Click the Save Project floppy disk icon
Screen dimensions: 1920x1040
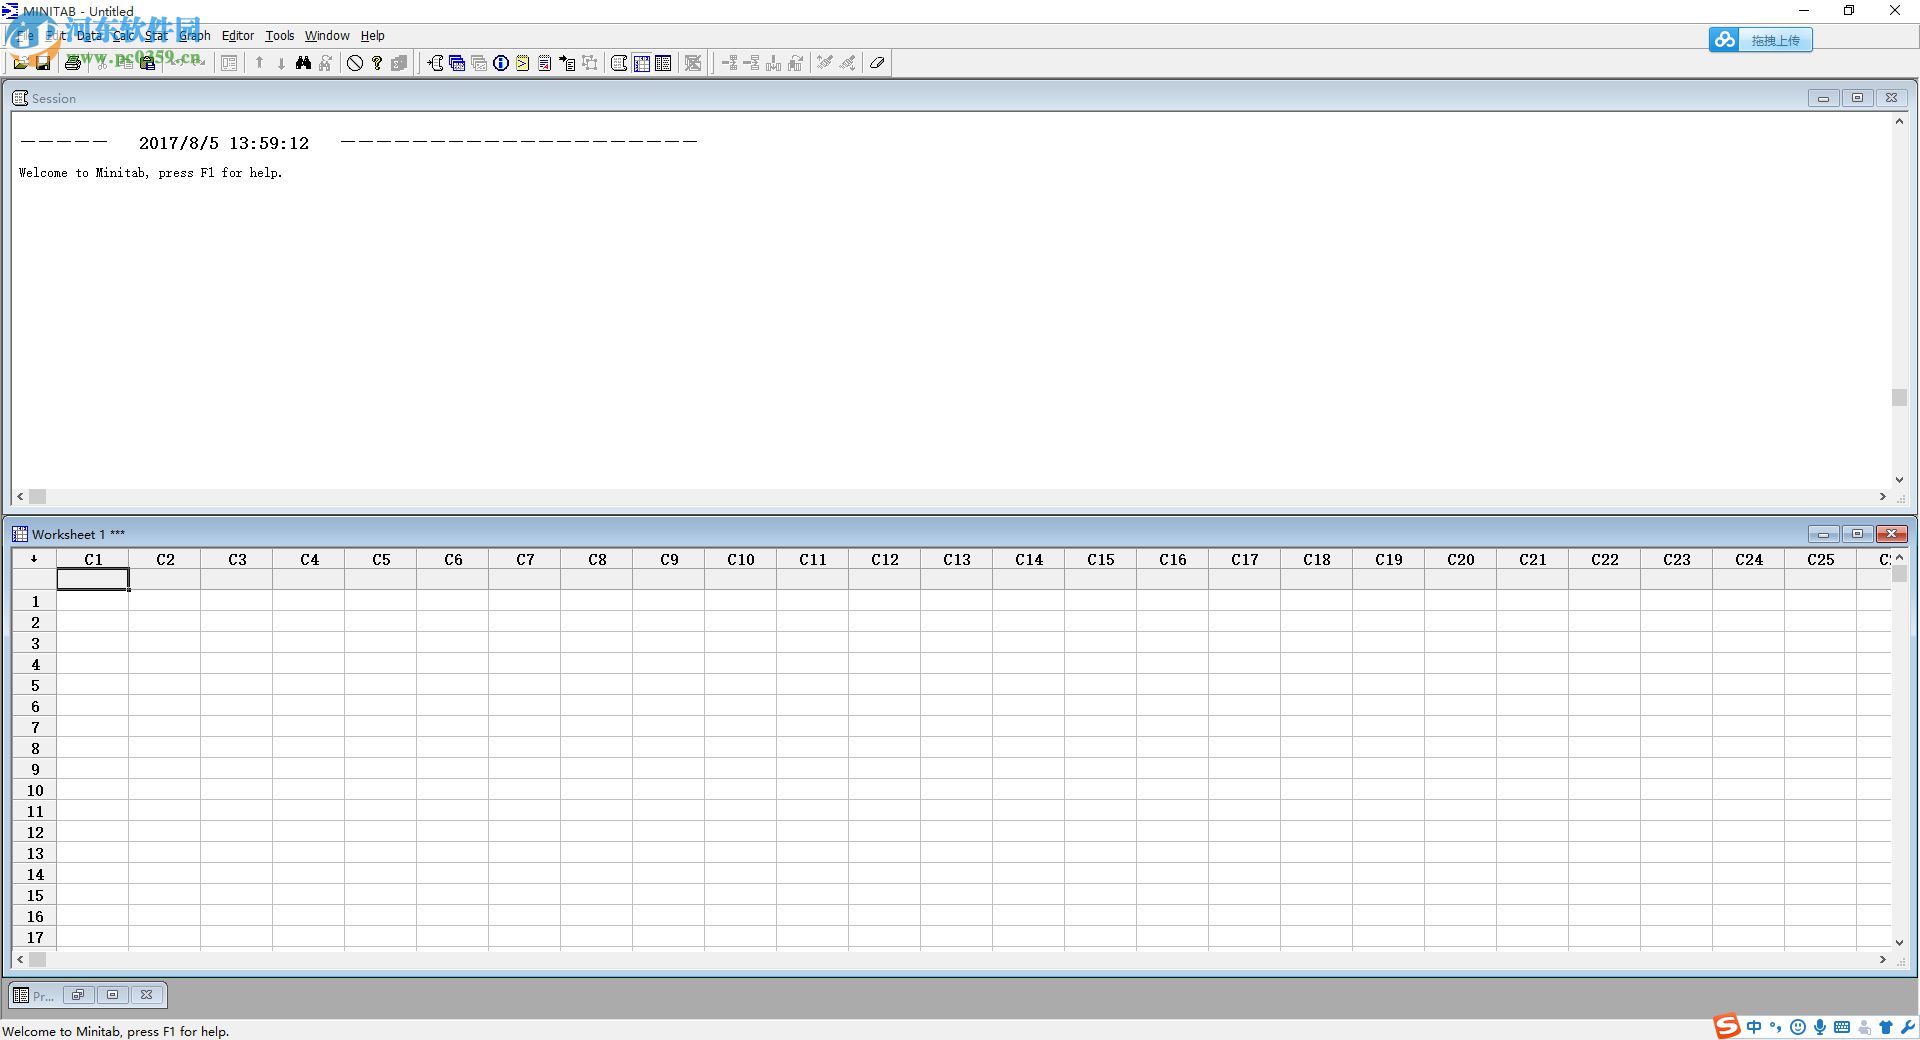(x=43, y=63)
